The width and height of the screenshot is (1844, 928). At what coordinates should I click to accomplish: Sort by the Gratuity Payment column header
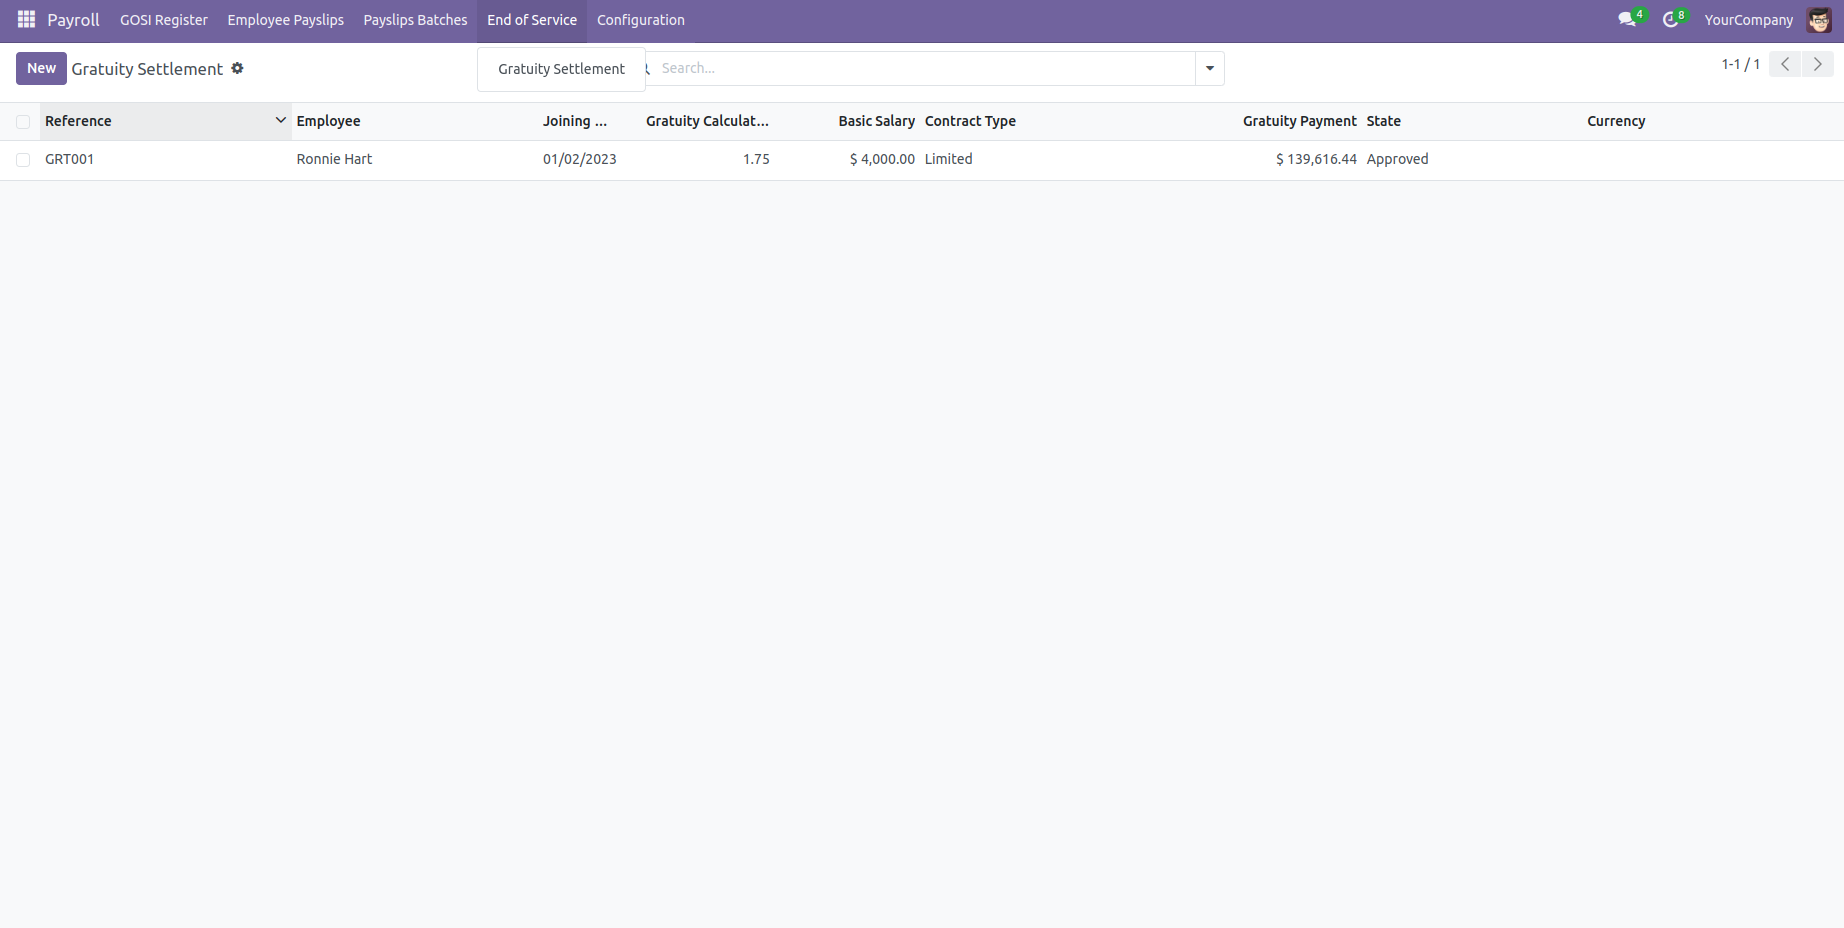(x=1299, y=121)
